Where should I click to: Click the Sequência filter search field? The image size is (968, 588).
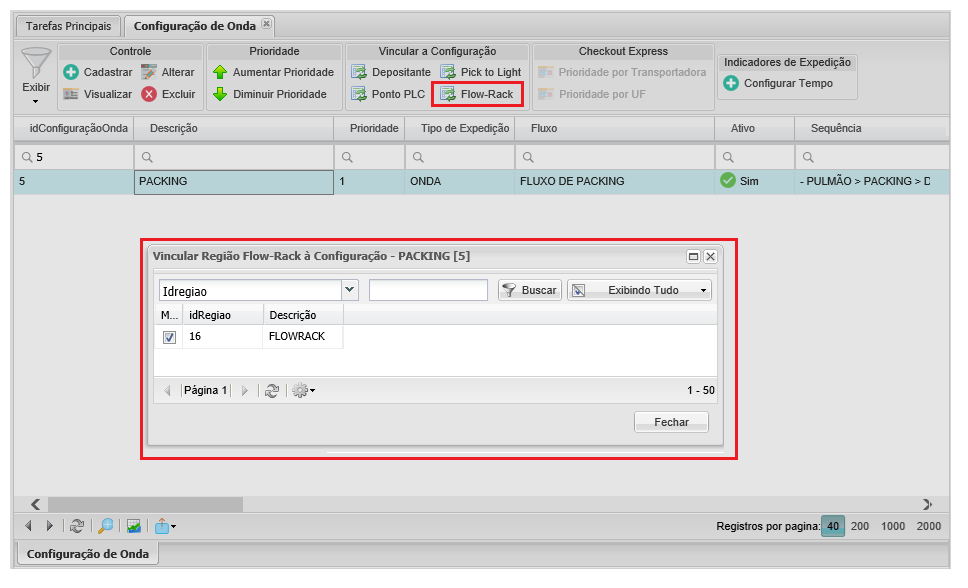click(x=872, y=158)
